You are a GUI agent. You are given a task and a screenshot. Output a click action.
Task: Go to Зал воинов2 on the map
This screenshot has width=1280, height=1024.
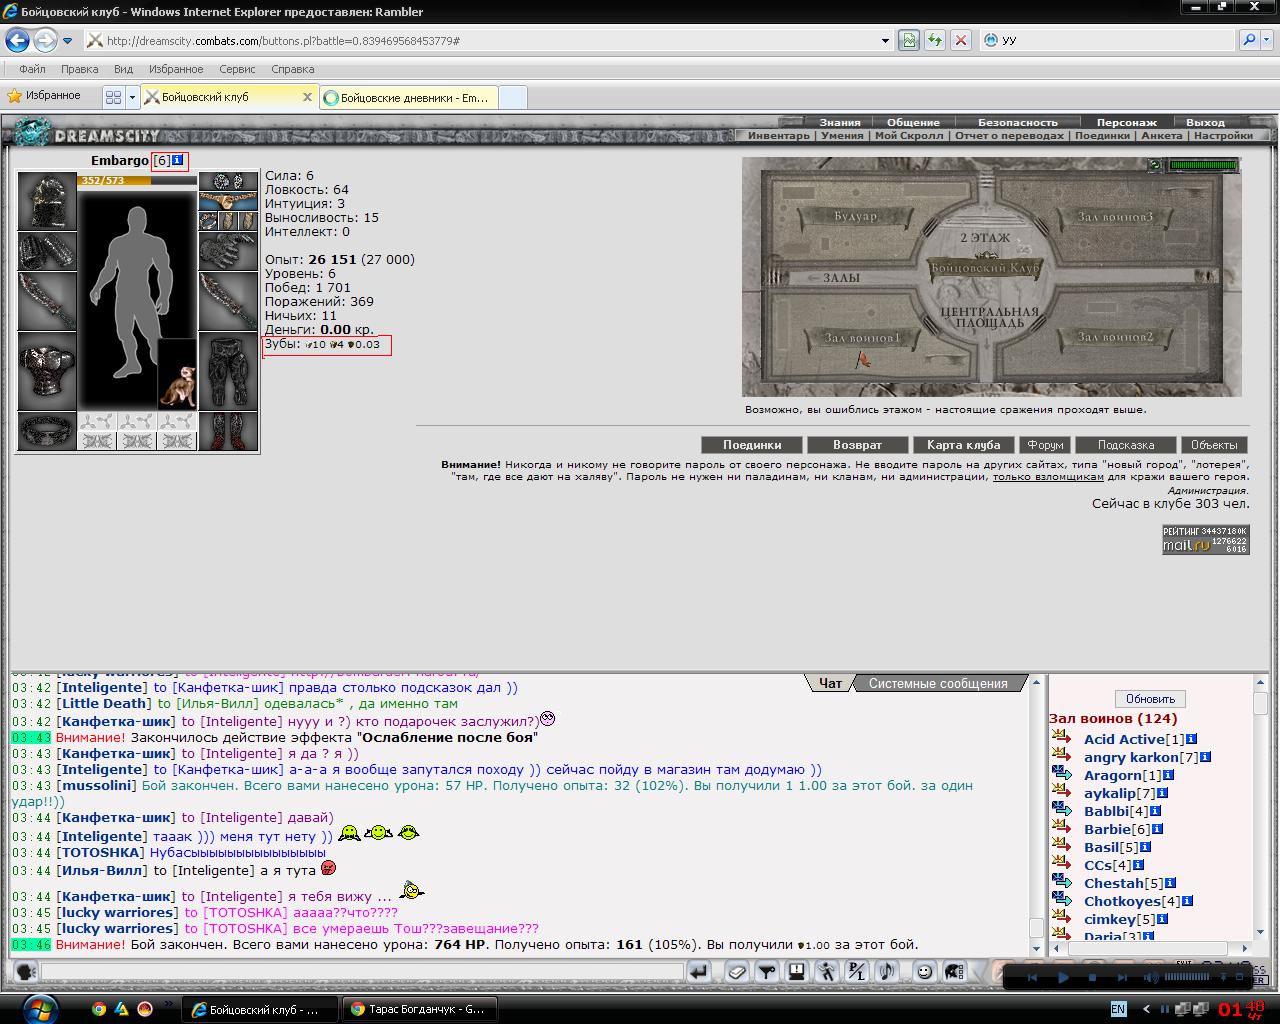coord(1115,338)
